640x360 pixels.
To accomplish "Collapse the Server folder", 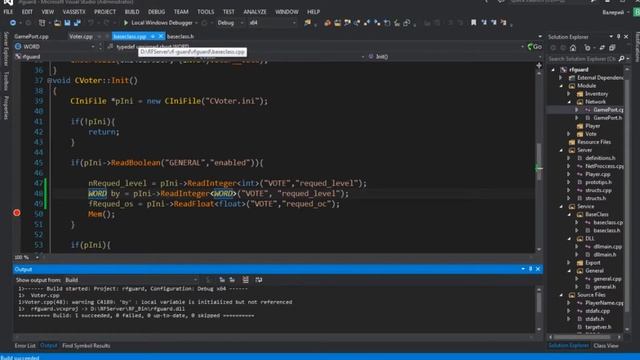I will click(561, 150).
